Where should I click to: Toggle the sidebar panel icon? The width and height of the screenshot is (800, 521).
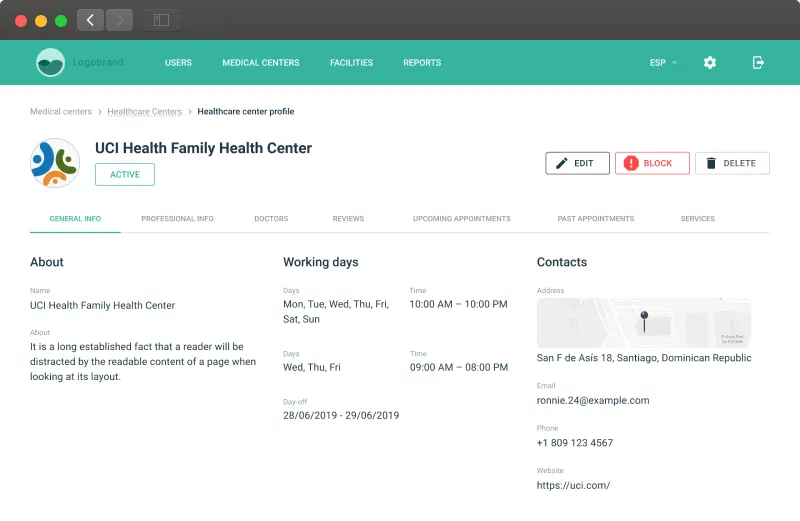(161, 20)
